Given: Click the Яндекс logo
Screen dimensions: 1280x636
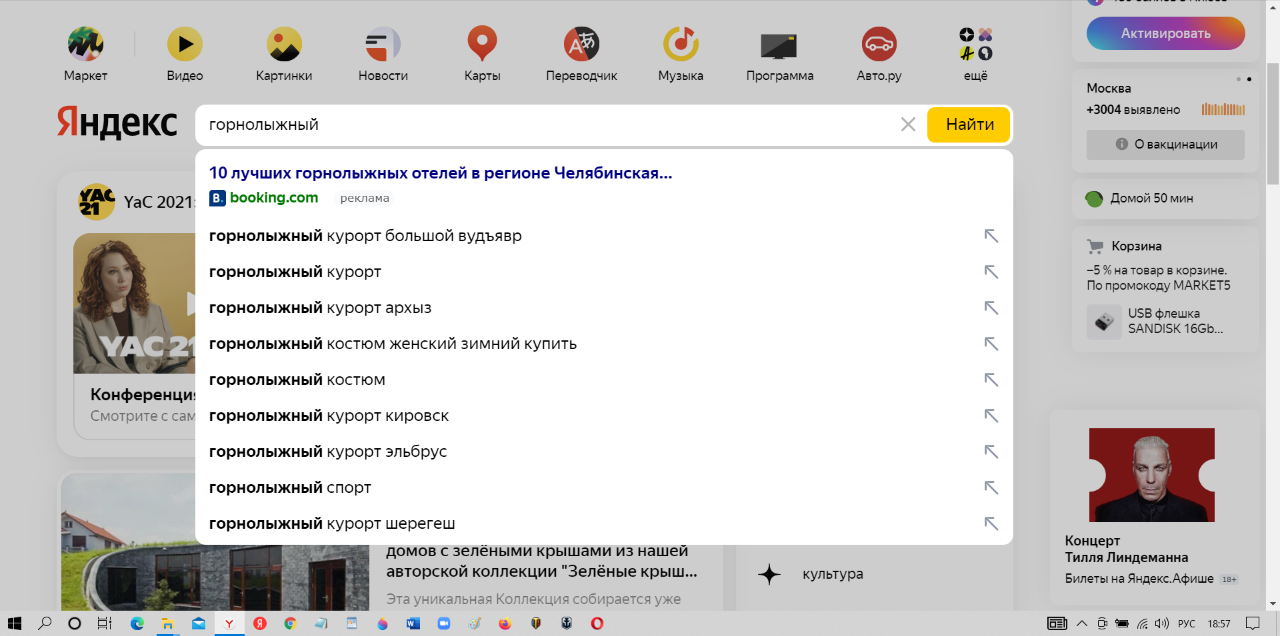Looking at the screenshot, I should coord(117,122).
